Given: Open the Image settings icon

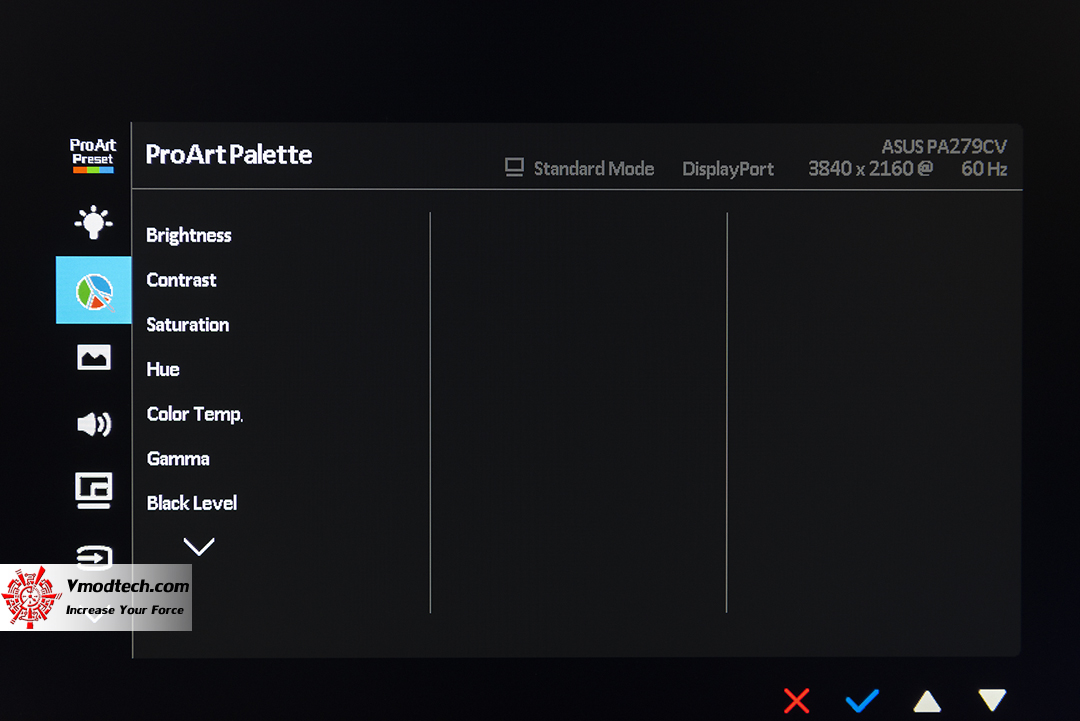Looking at the screenshot, I should tap(93, 357).
